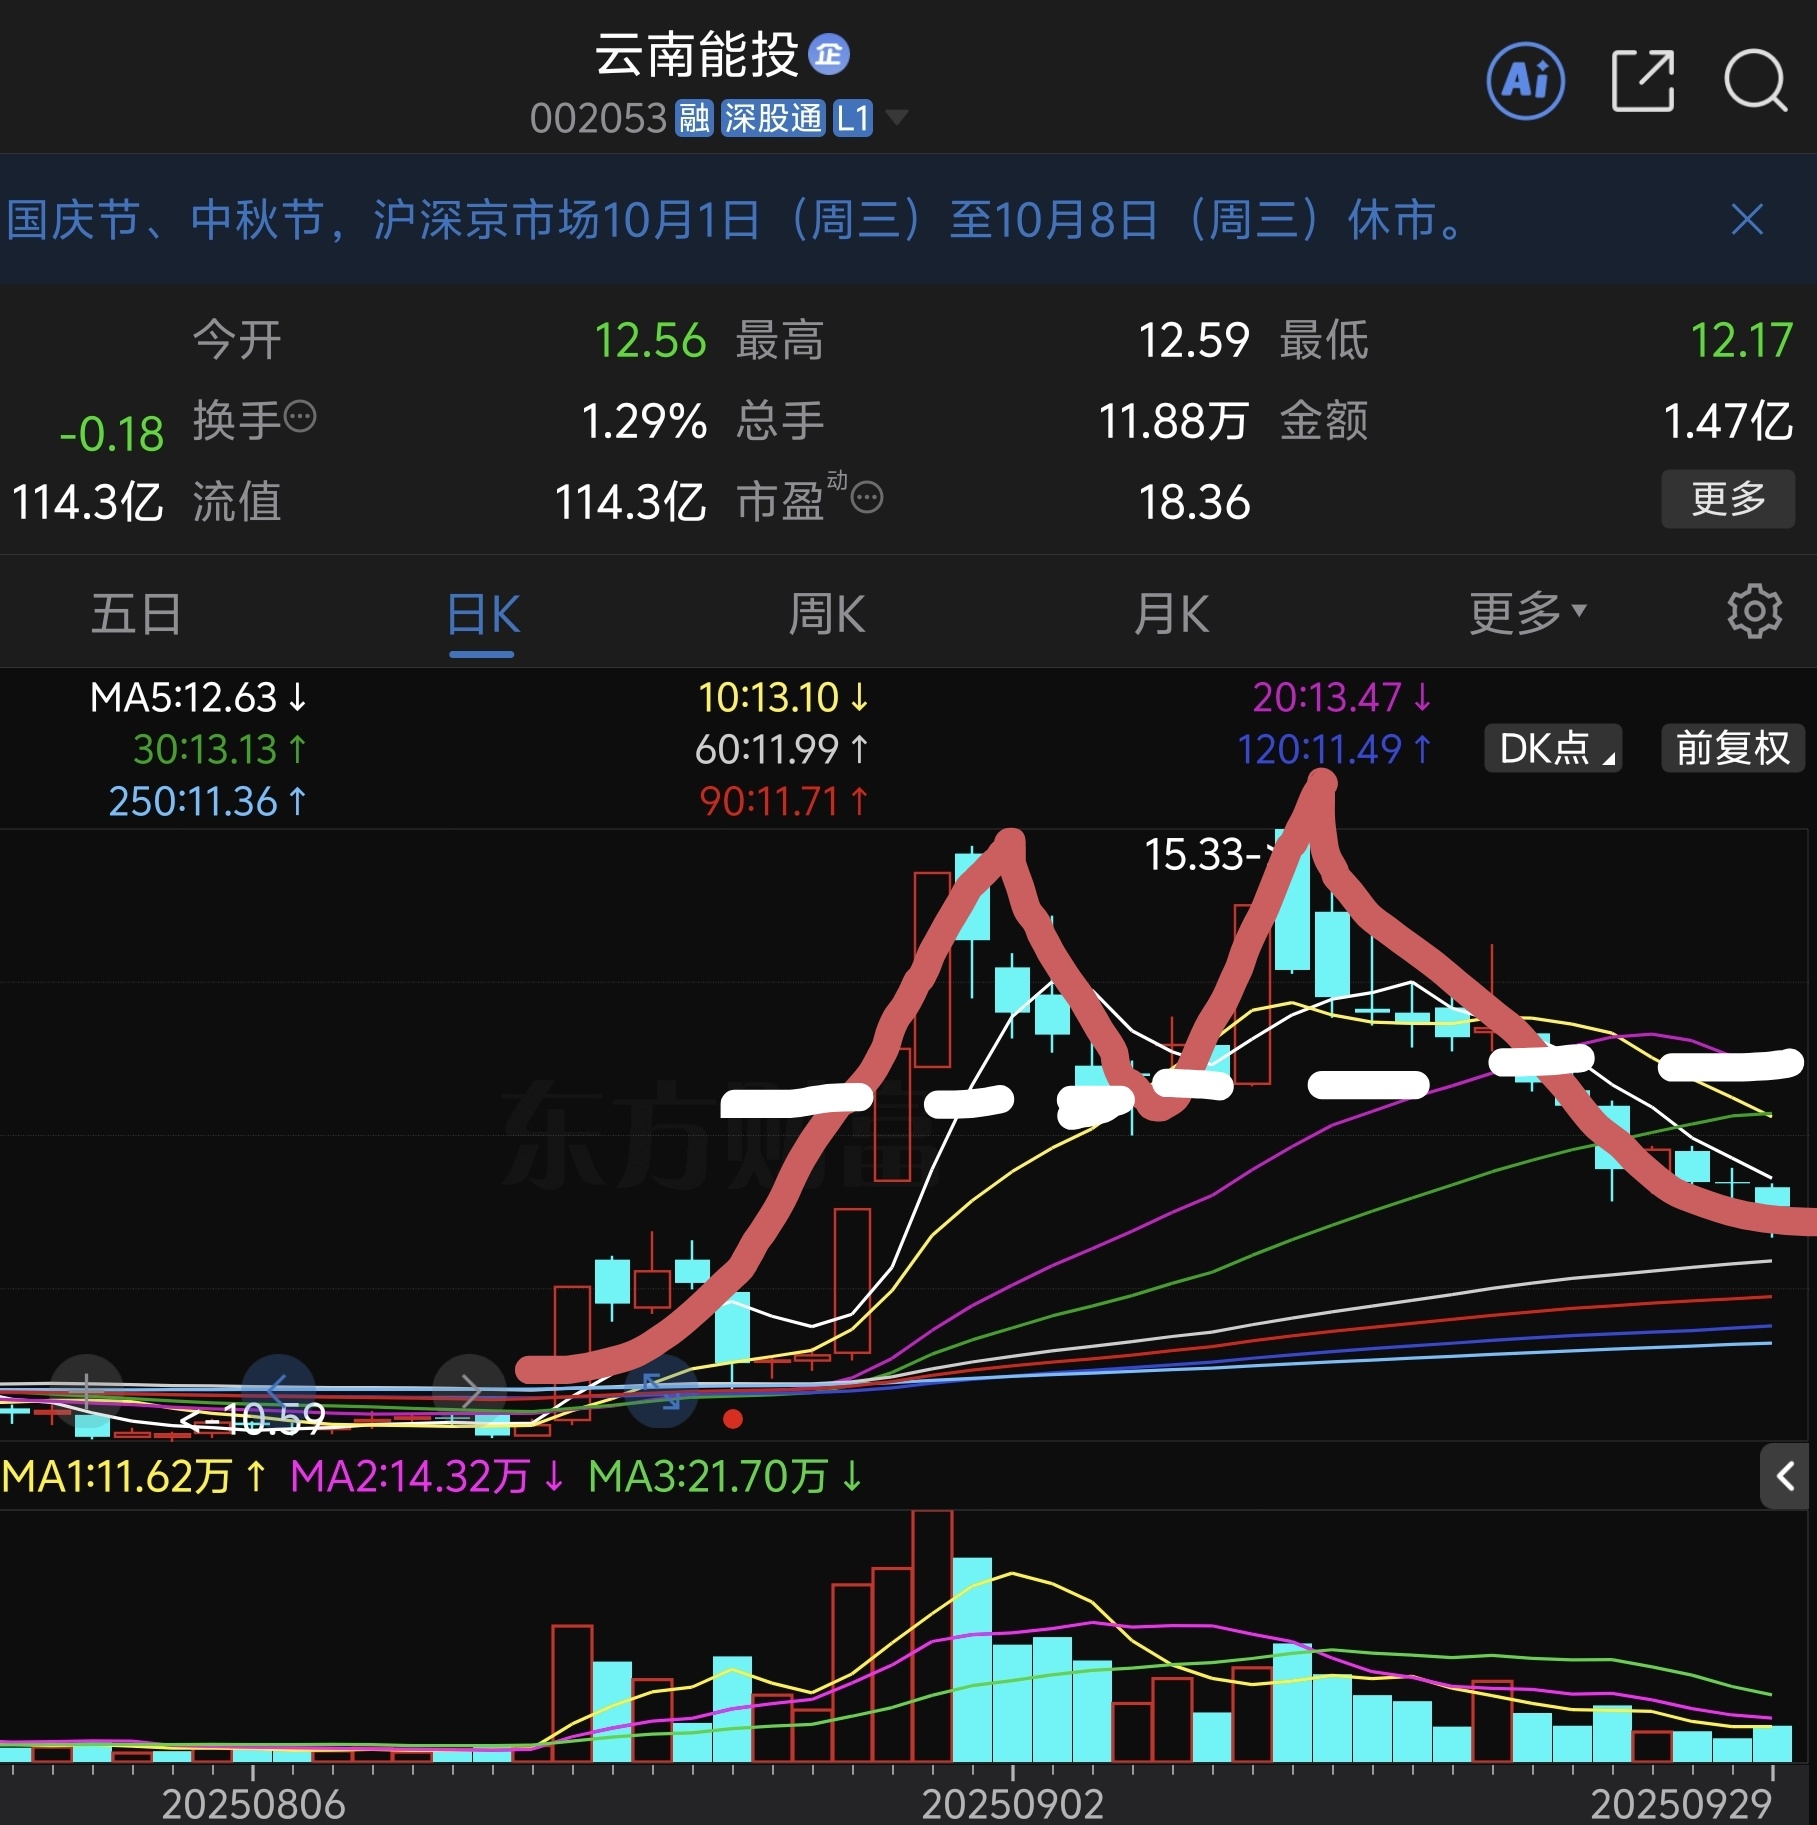Tap the 最高 value 12.59
This screenshot has width=1817, height=1825.
click(x=1194, y=340)
